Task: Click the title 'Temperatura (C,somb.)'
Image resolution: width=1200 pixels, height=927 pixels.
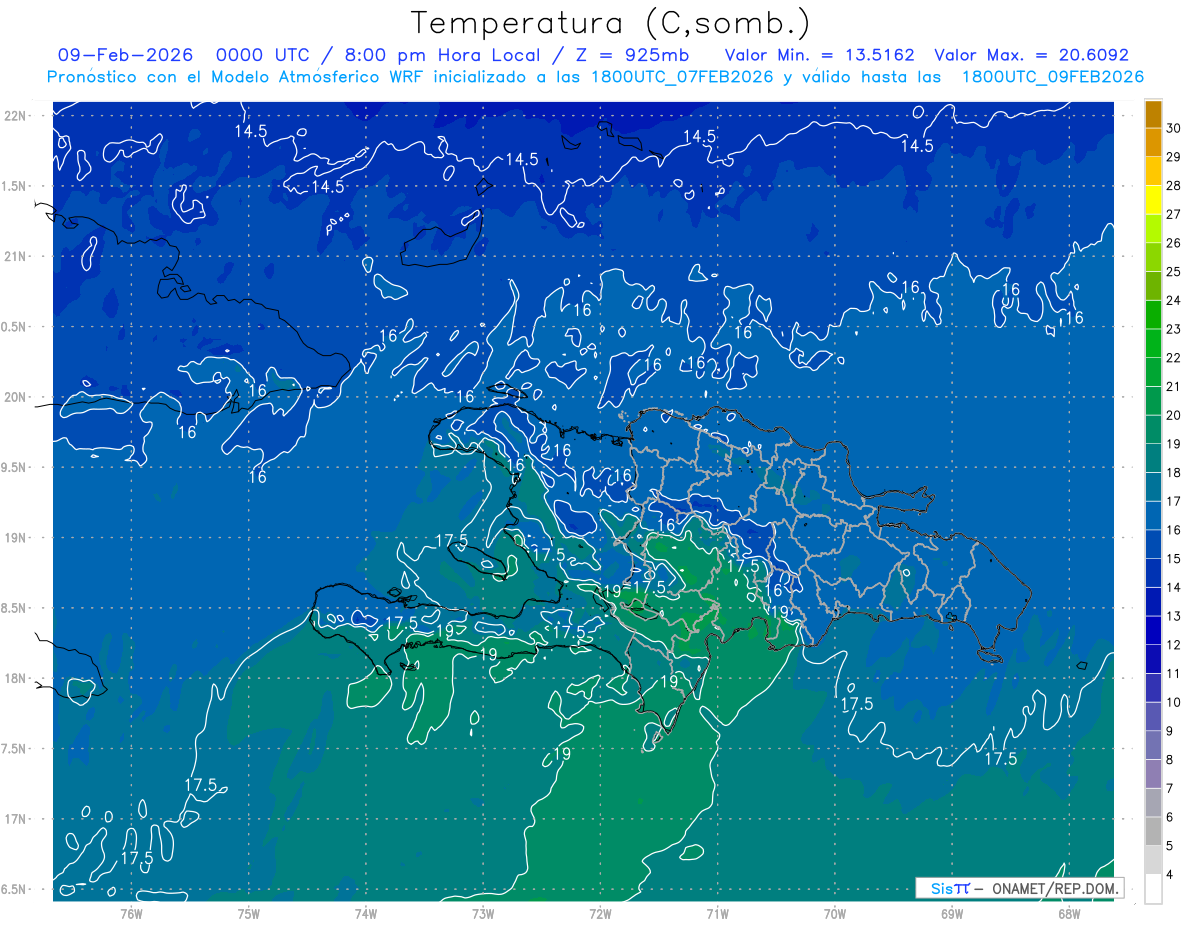Action: [x=611, y=23]
